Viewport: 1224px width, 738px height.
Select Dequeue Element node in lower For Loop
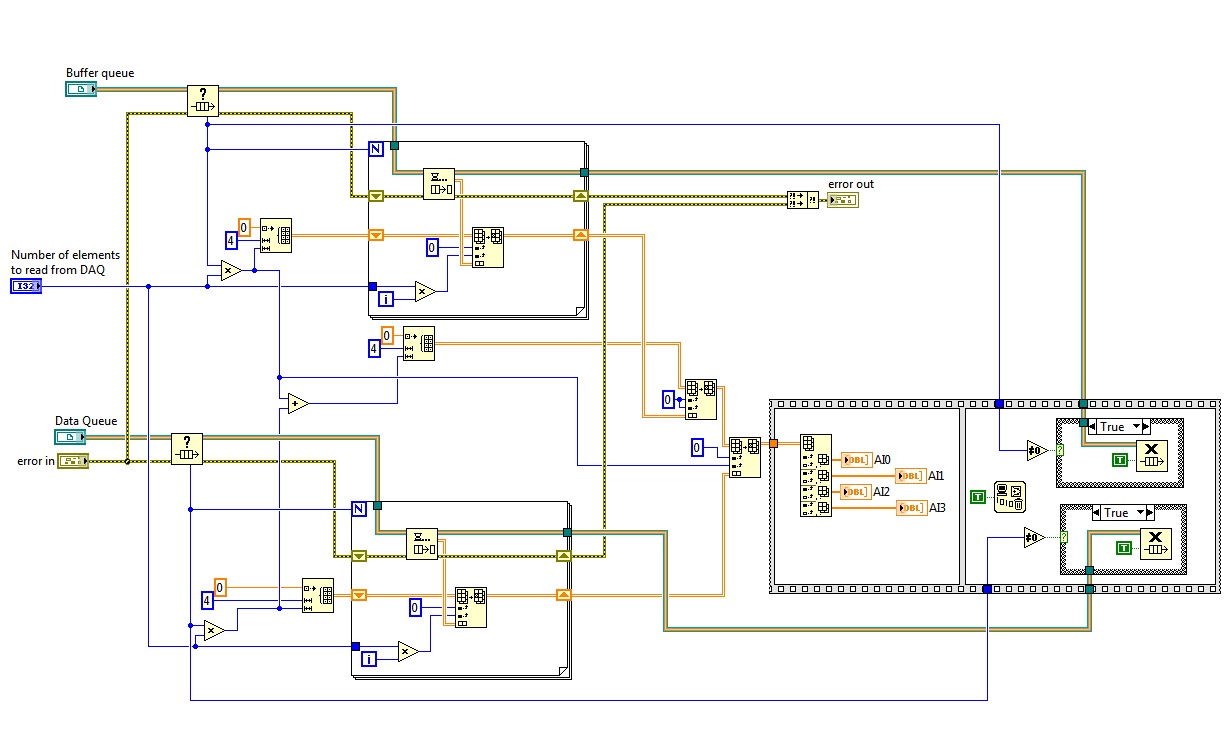pos(422,545)
